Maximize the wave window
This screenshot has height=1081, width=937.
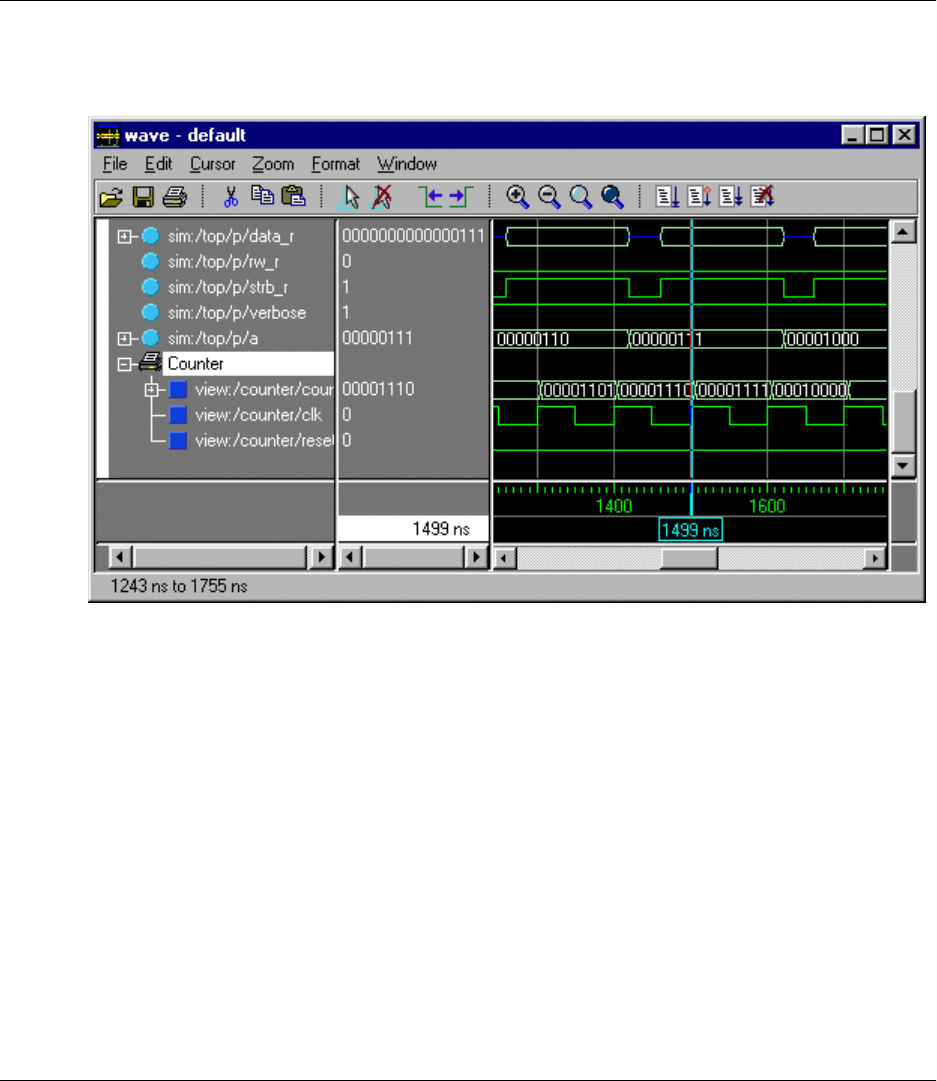pyautogui.click(x=877, y=135)
